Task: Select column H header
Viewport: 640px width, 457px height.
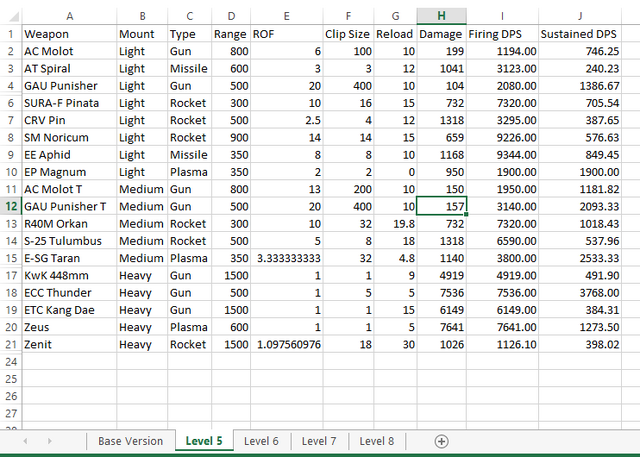Action: (x=440, y=16)
